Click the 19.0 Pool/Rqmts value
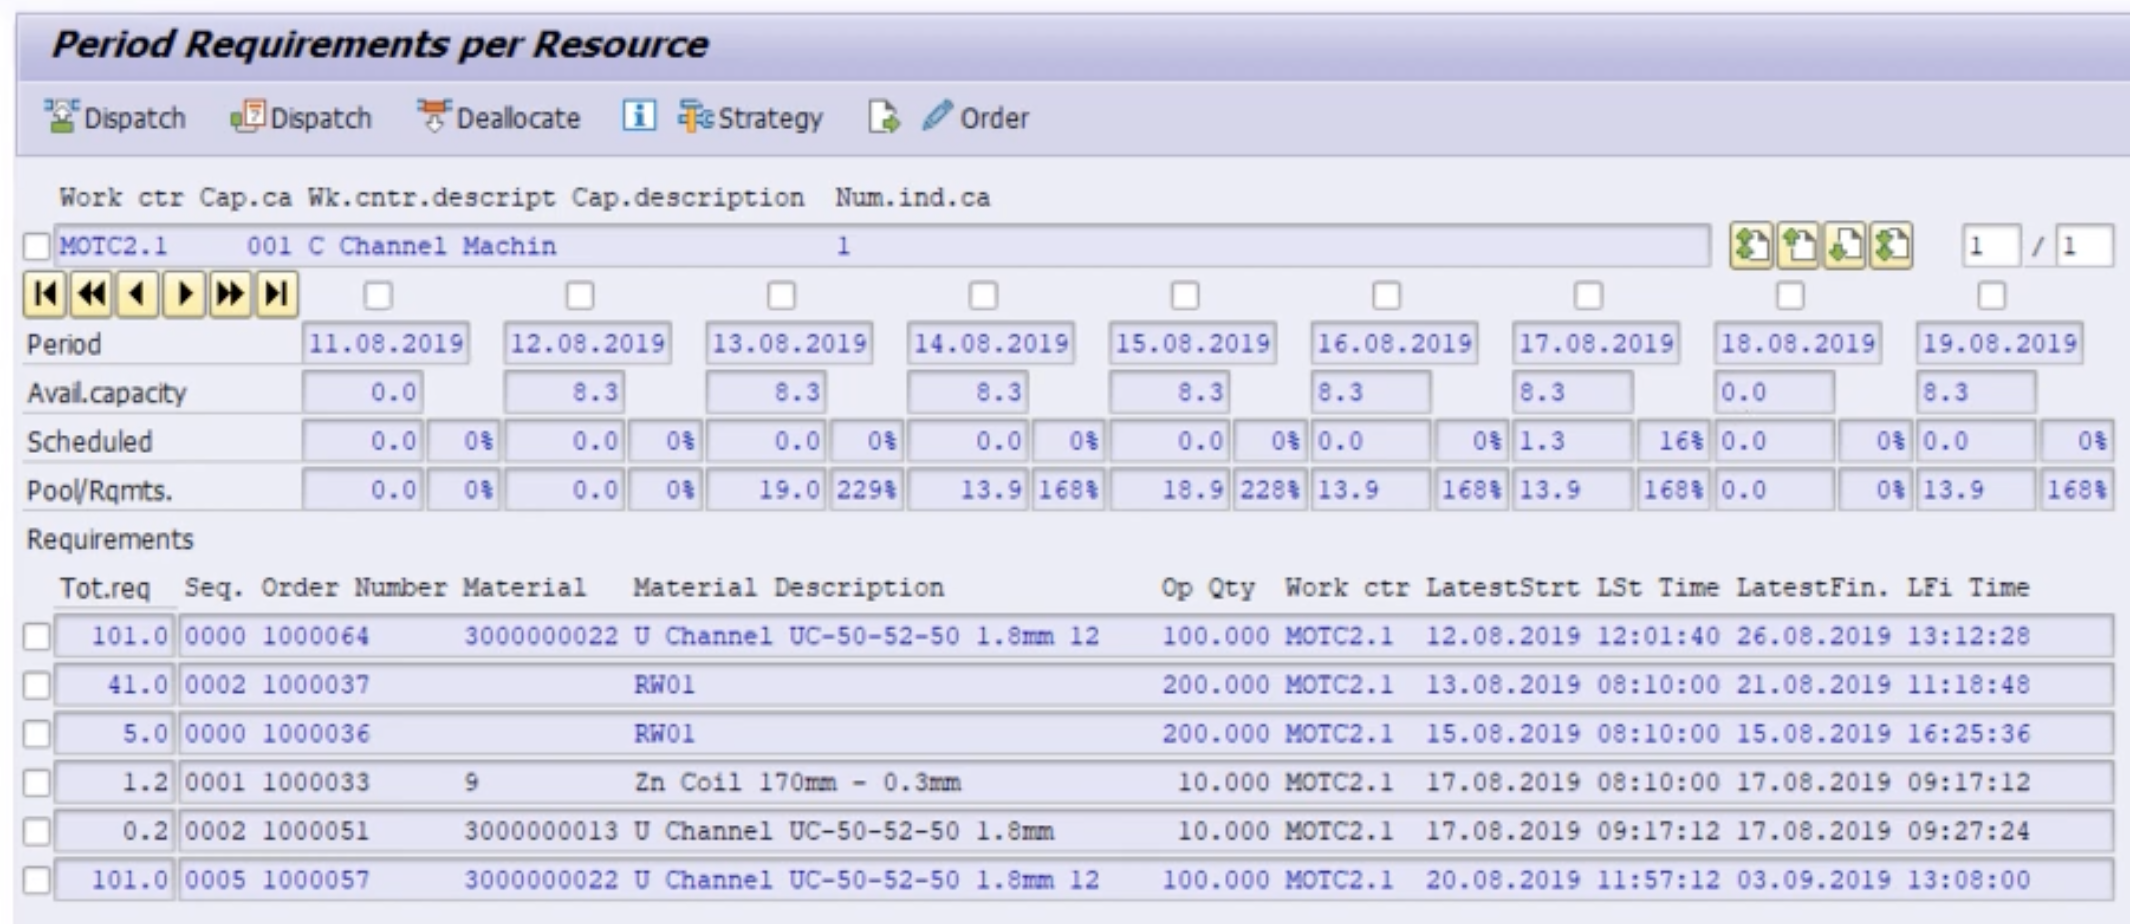The image size is (2130, 924). (766, 490)
